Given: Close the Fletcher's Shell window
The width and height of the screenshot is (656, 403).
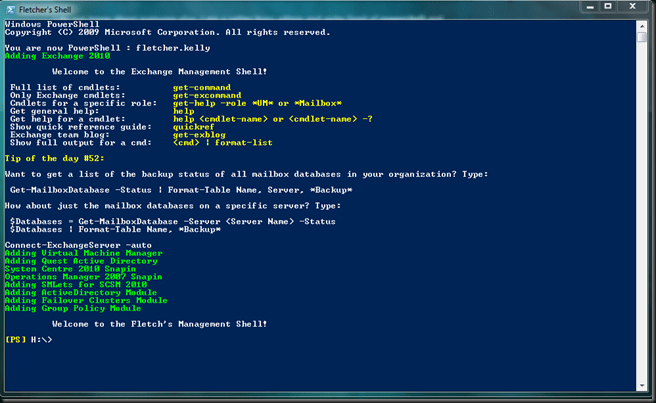Looking at the screenshot, I should pyautogui.click(x=632, y=7).
